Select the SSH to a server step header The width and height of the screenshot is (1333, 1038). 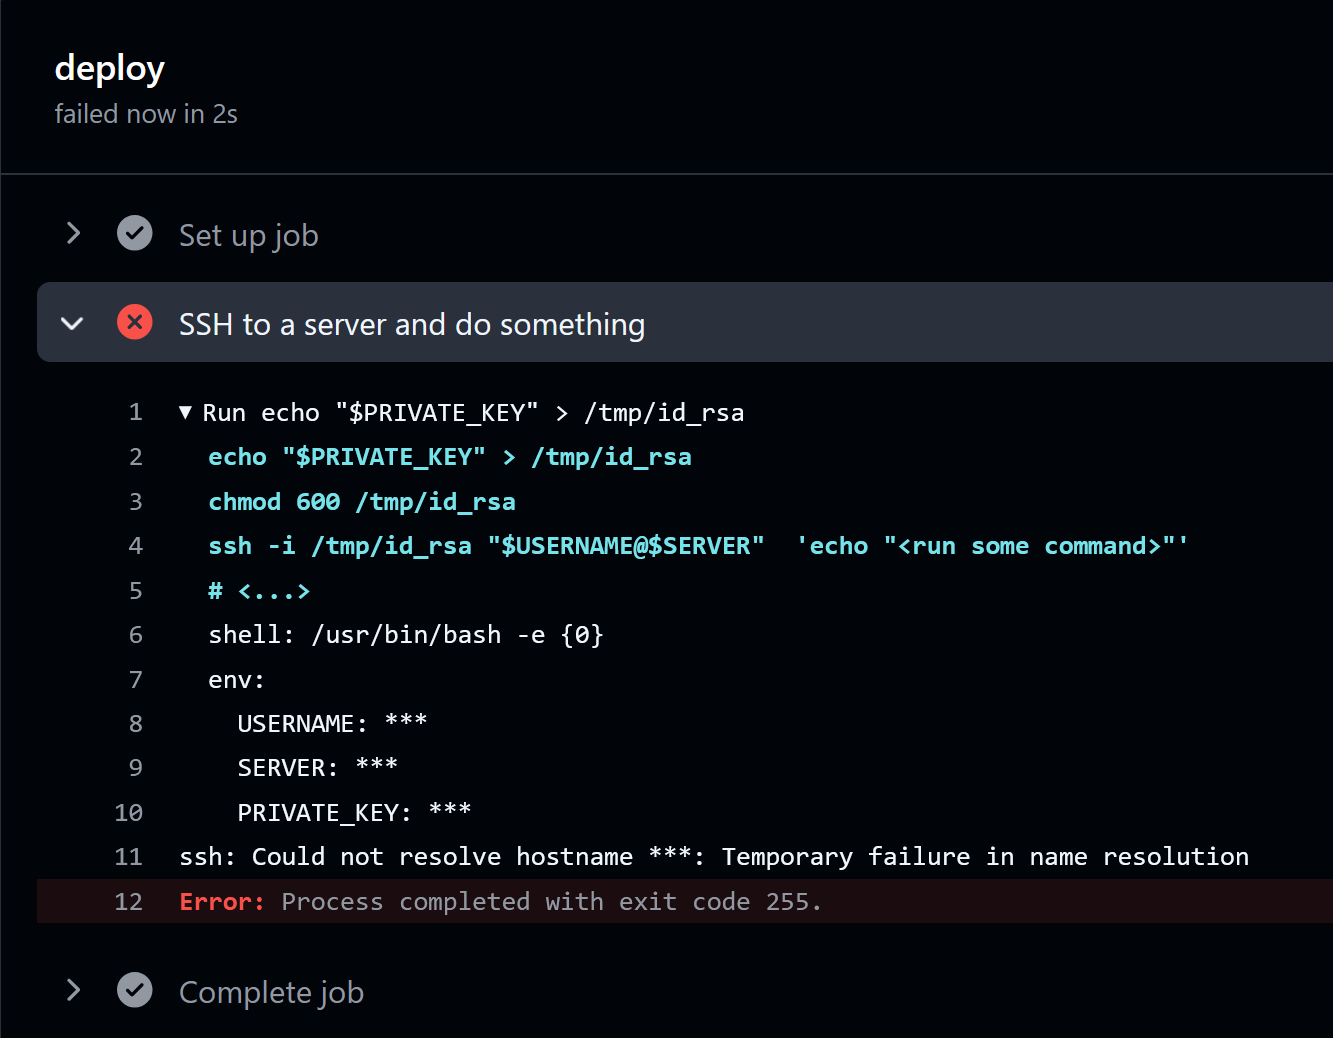[412, 323]
